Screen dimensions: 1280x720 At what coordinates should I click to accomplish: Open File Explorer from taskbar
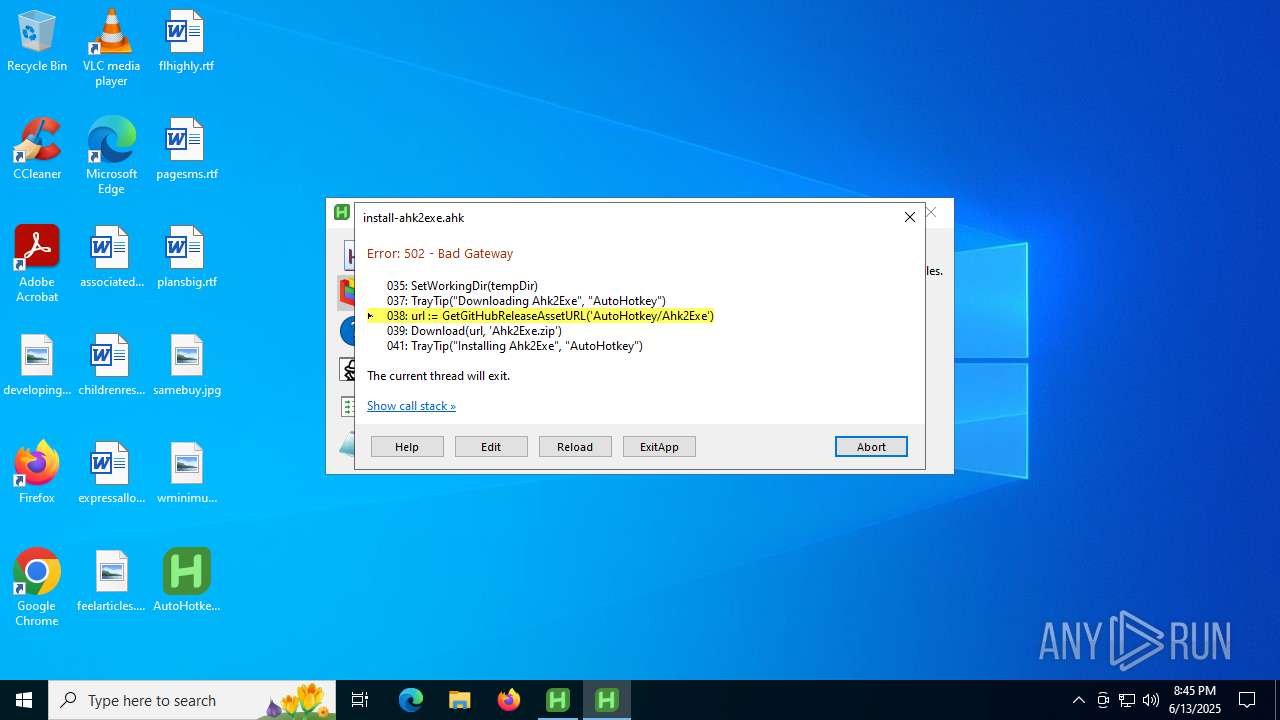(460, 700)
